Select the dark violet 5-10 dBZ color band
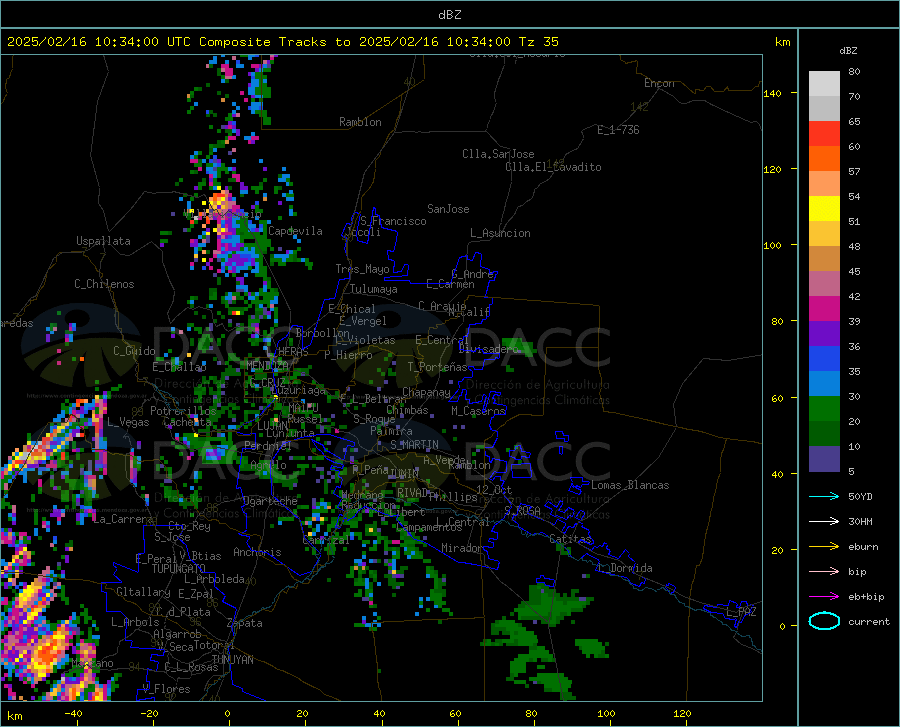The height and width of the screenshot is (727, 900). coord(824,459)
